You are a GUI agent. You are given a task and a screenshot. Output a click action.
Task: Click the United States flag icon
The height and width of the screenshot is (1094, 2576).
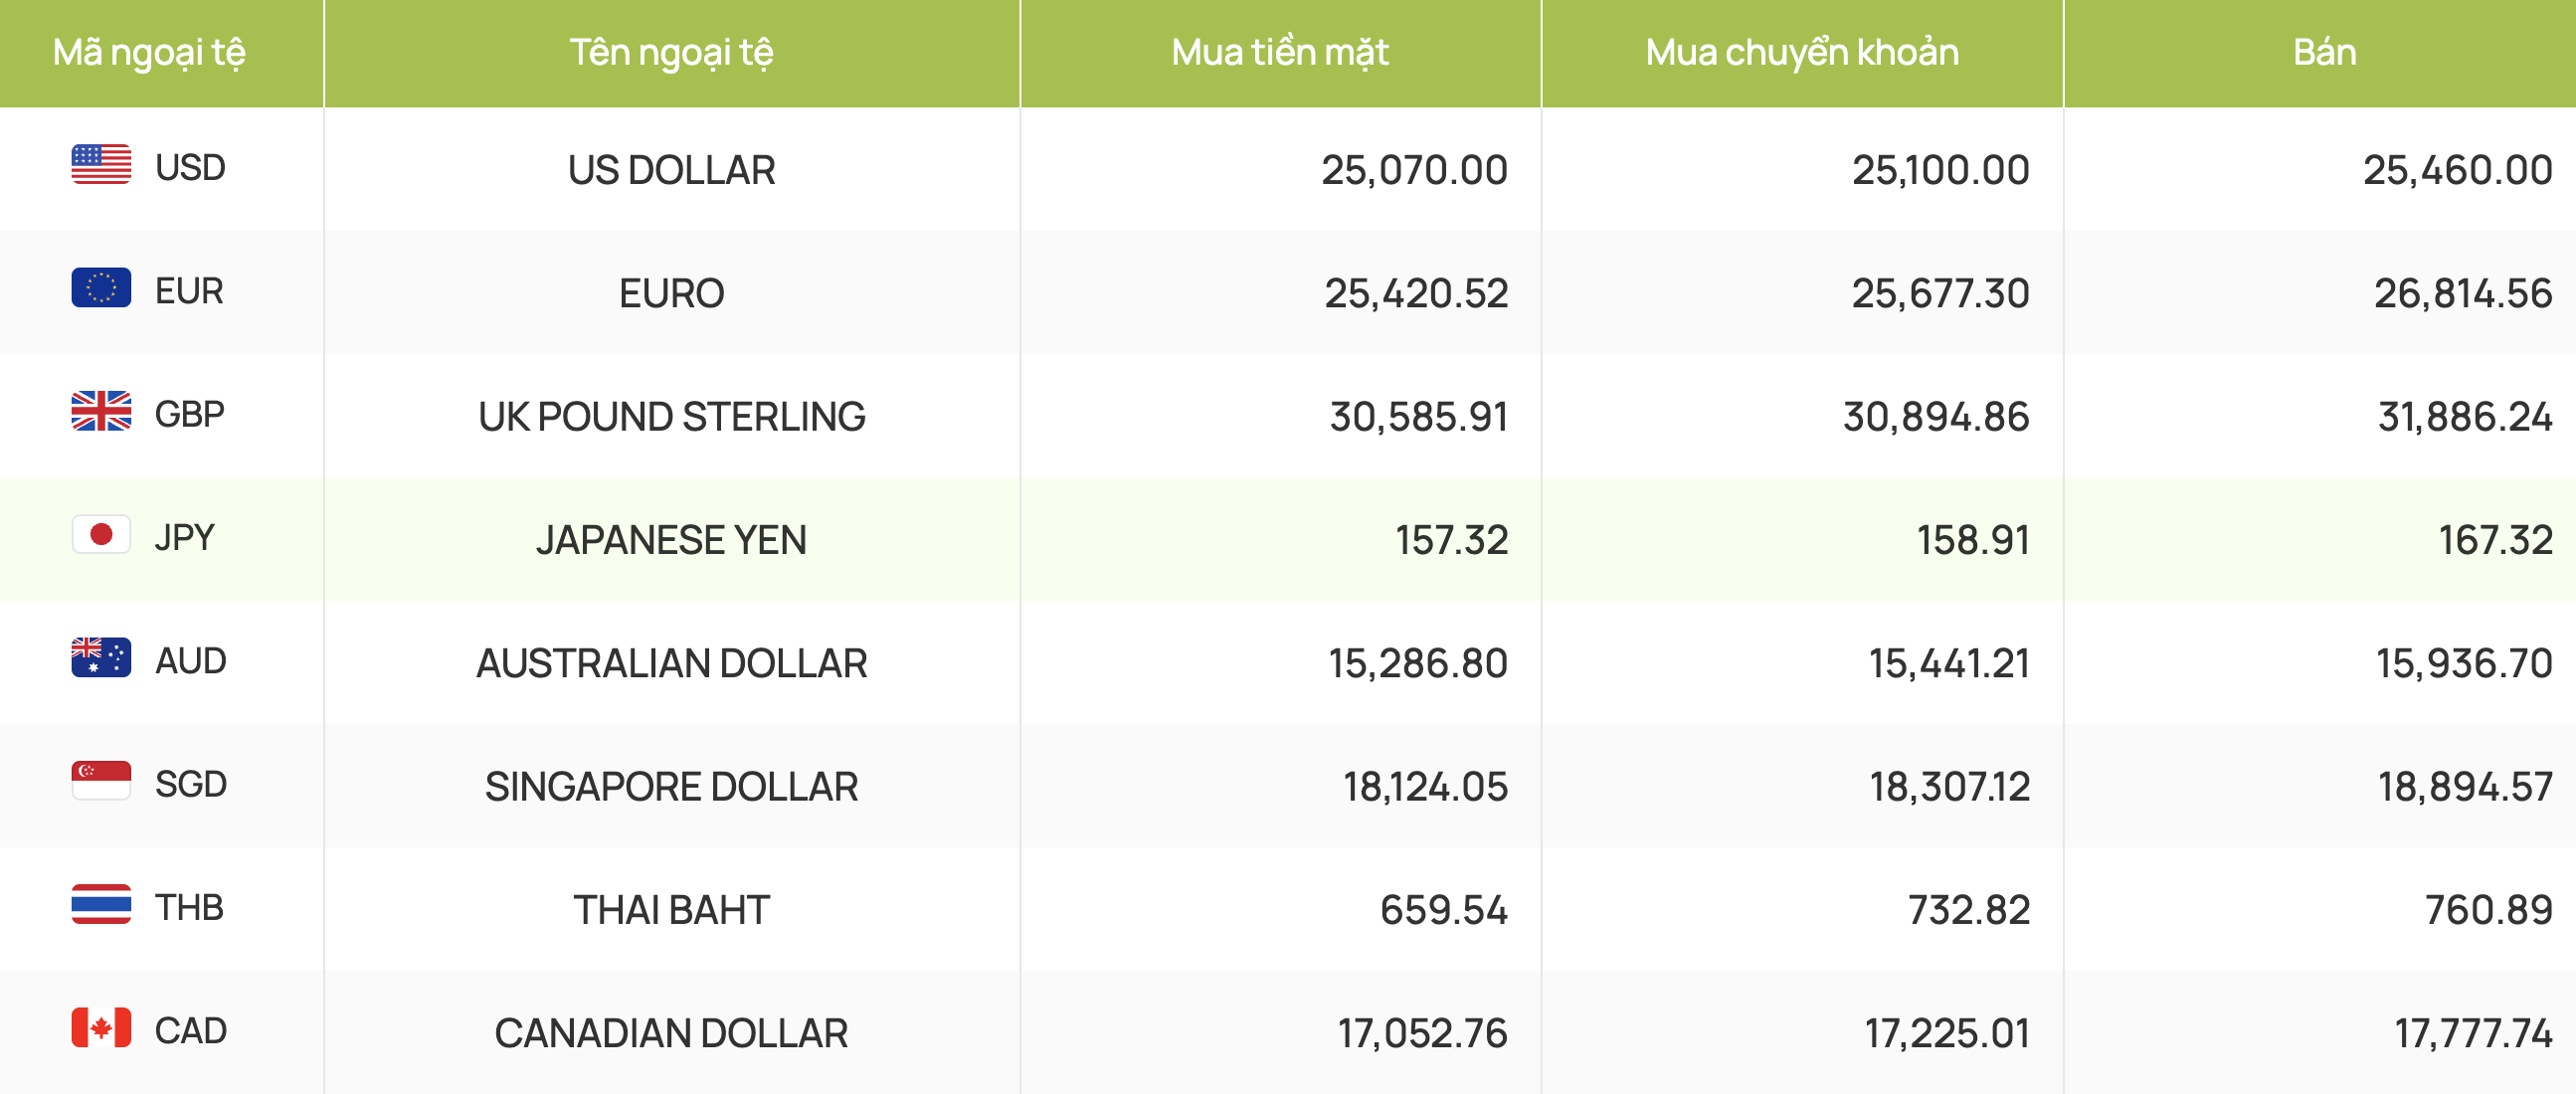tap(101, 165)
